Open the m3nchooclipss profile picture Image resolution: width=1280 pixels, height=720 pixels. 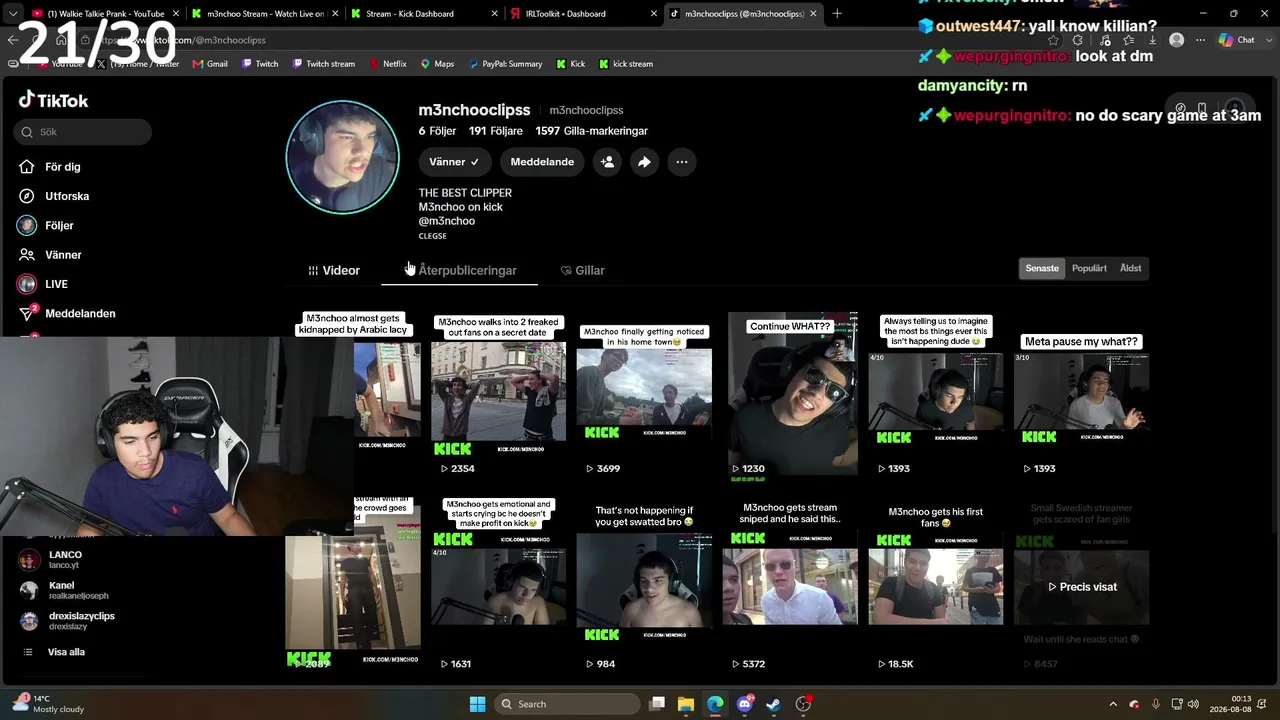pos(343,157)
